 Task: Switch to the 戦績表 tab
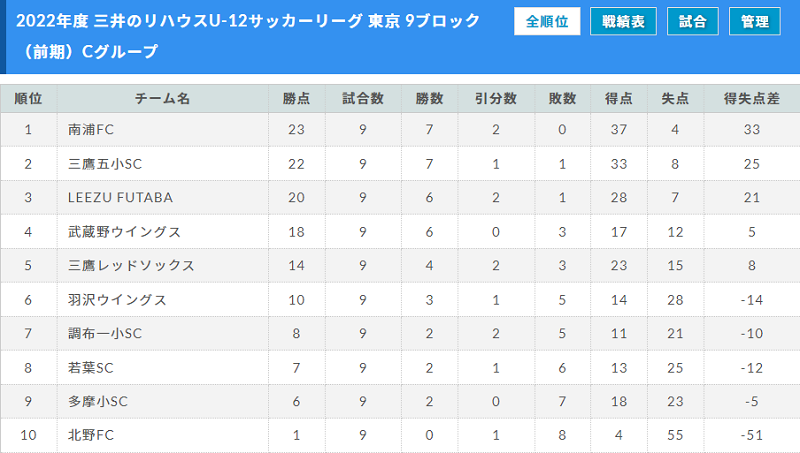(x=623, y=21)
